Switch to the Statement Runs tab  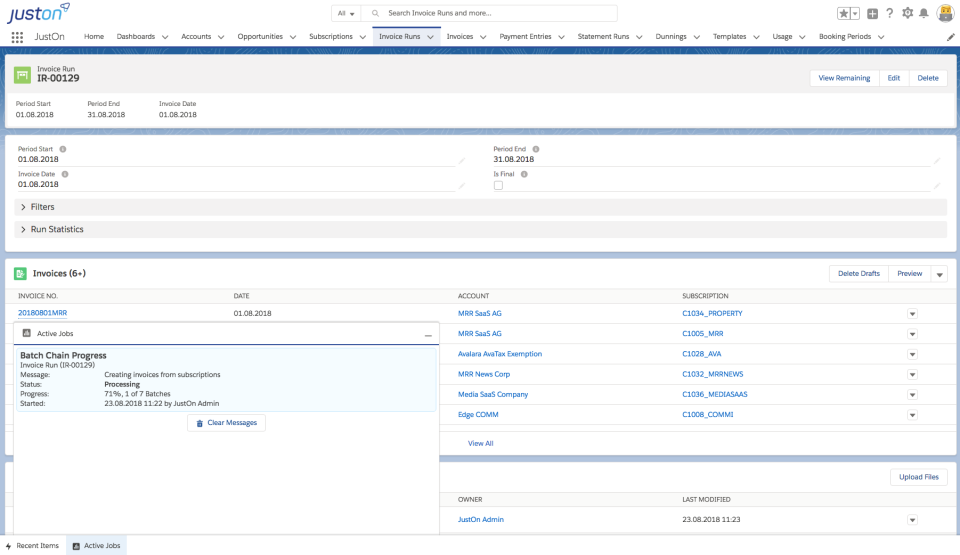tap(603, 37)
